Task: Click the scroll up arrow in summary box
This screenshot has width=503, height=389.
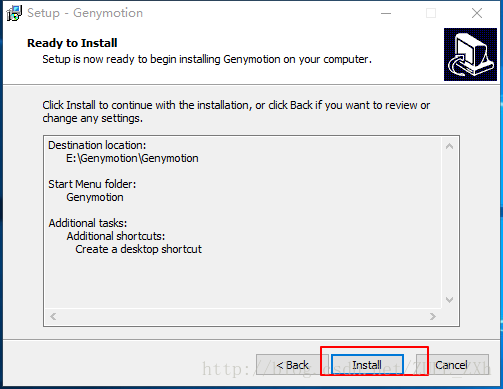Action: pos(449,146)
